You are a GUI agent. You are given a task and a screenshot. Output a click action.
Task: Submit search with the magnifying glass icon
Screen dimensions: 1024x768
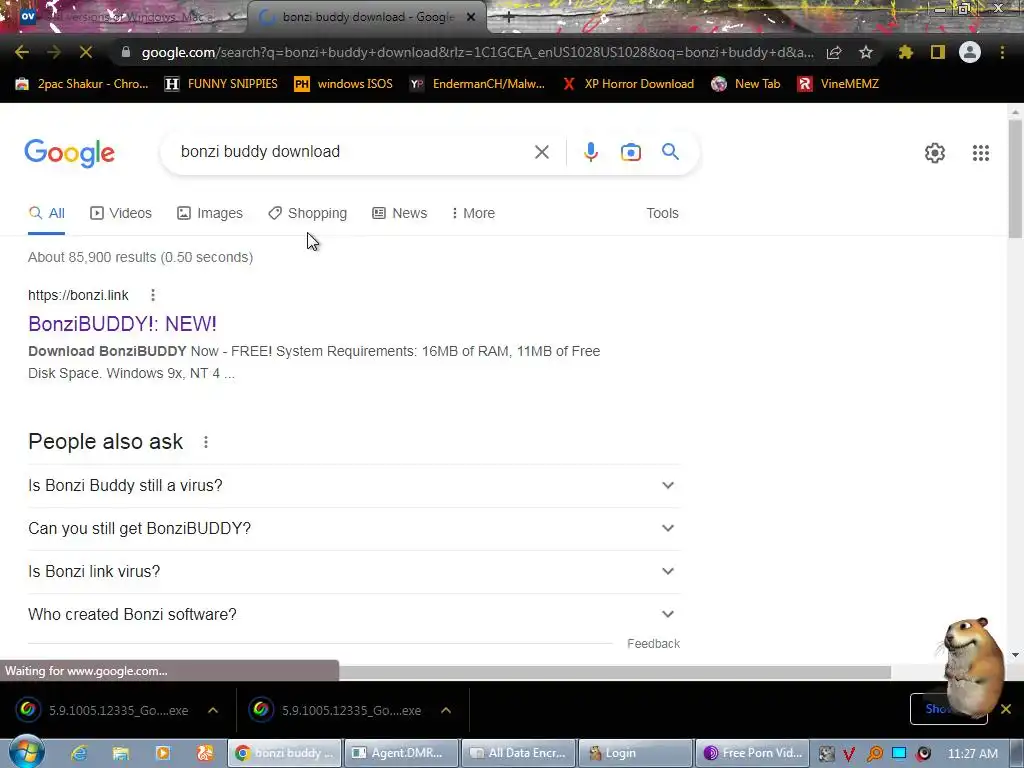pyautogui.click(x=670, y=152)
